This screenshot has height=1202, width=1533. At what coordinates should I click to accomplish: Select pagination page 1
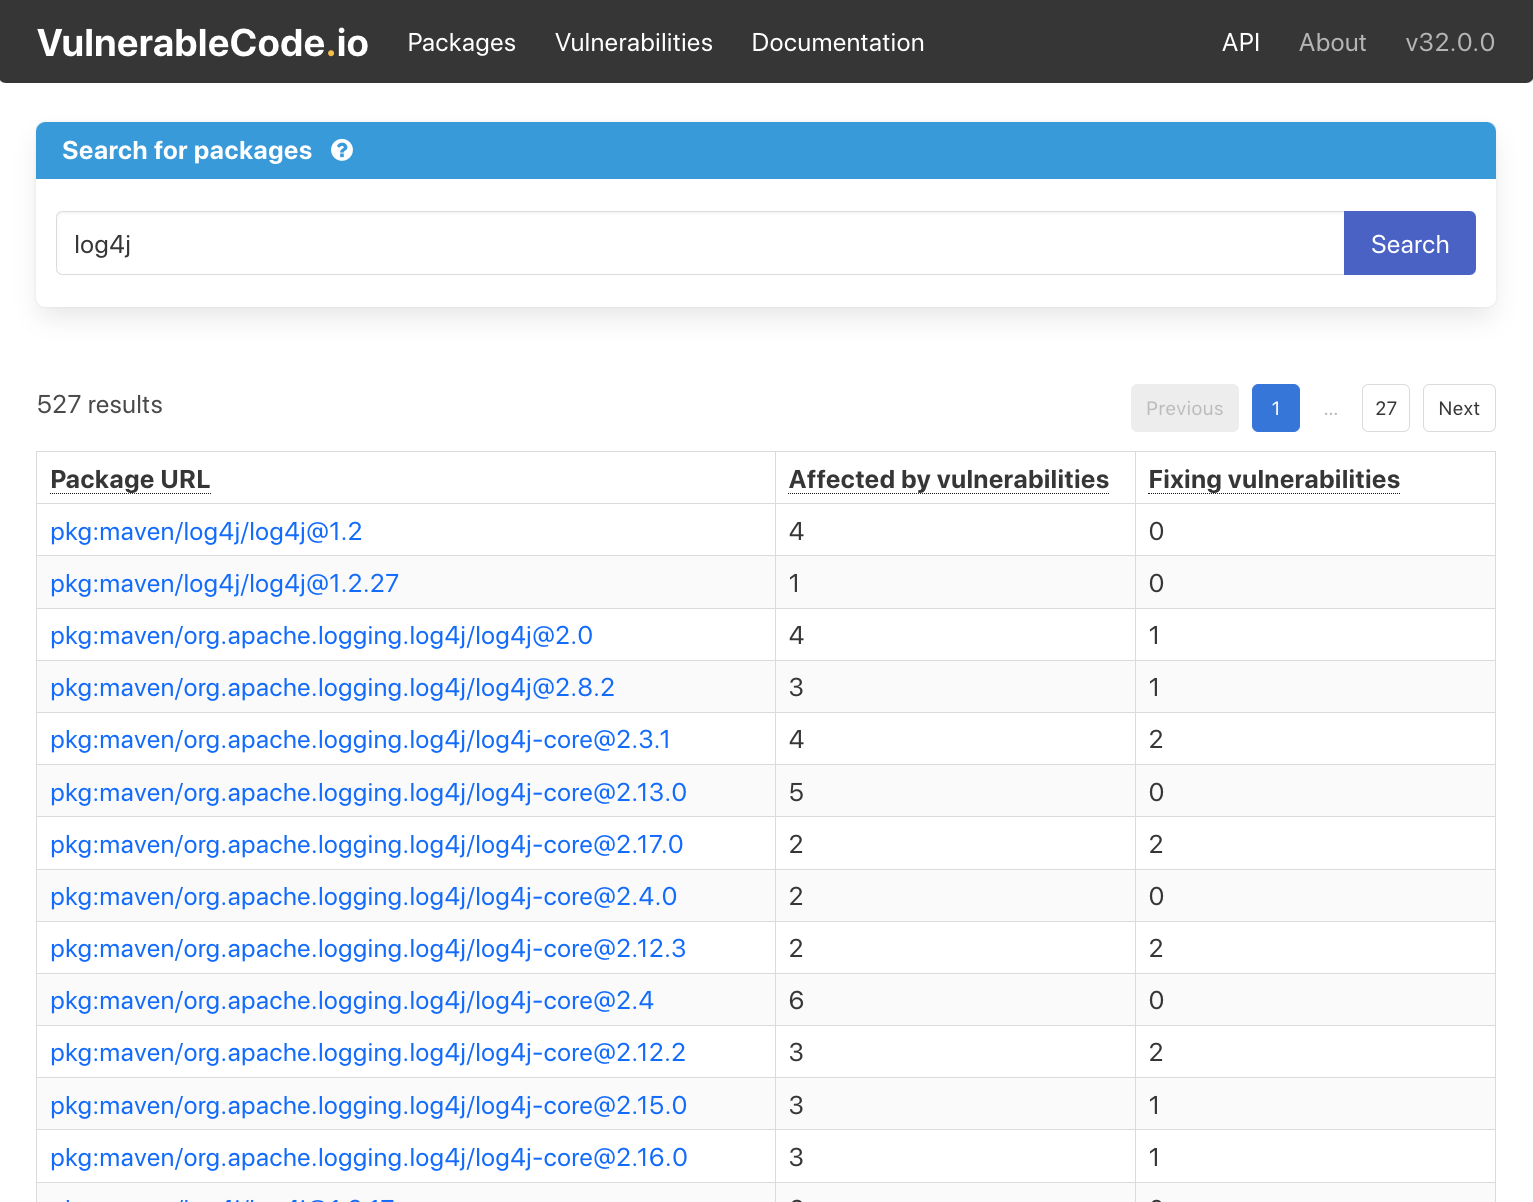click(x=1275, y=408)
